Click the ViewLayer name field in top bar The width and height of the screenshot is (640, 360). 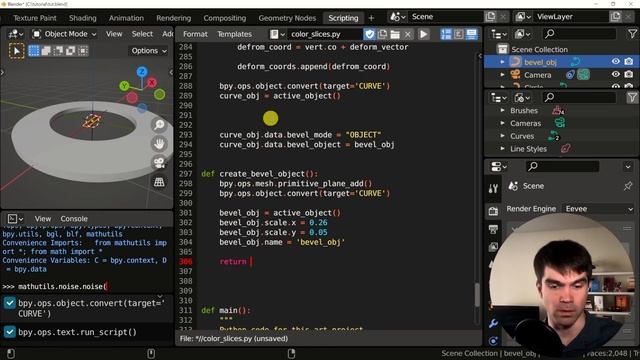coord(571,17)
